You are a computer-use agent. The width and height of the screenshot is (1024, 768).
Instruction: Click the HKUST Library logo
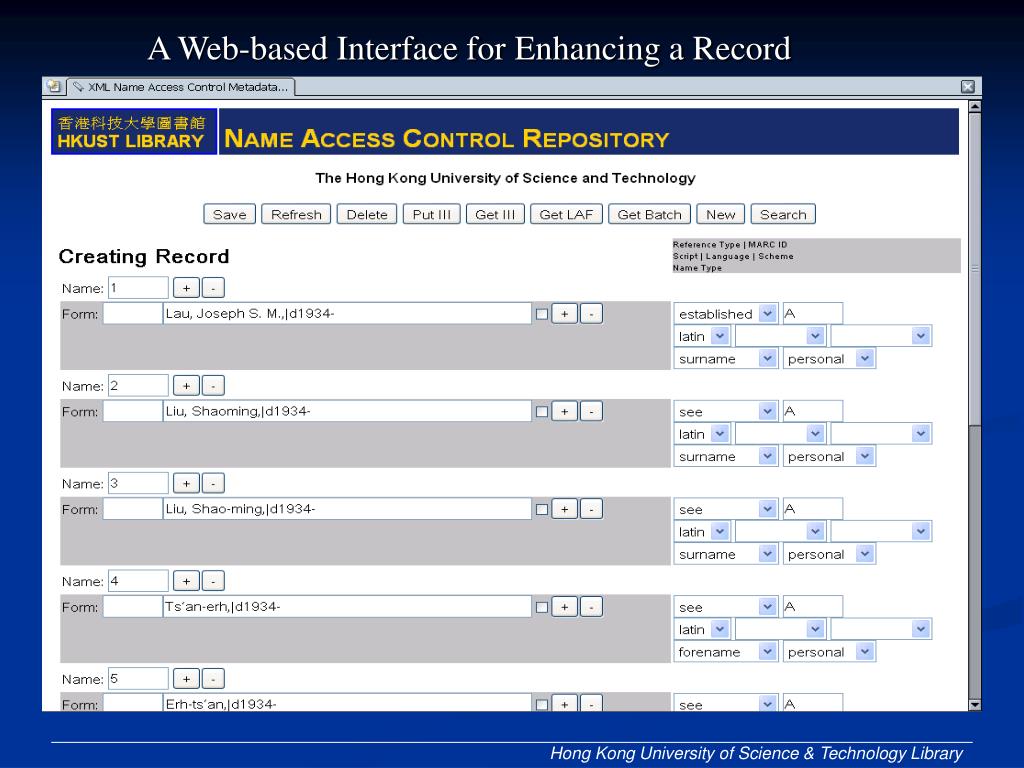134,132
